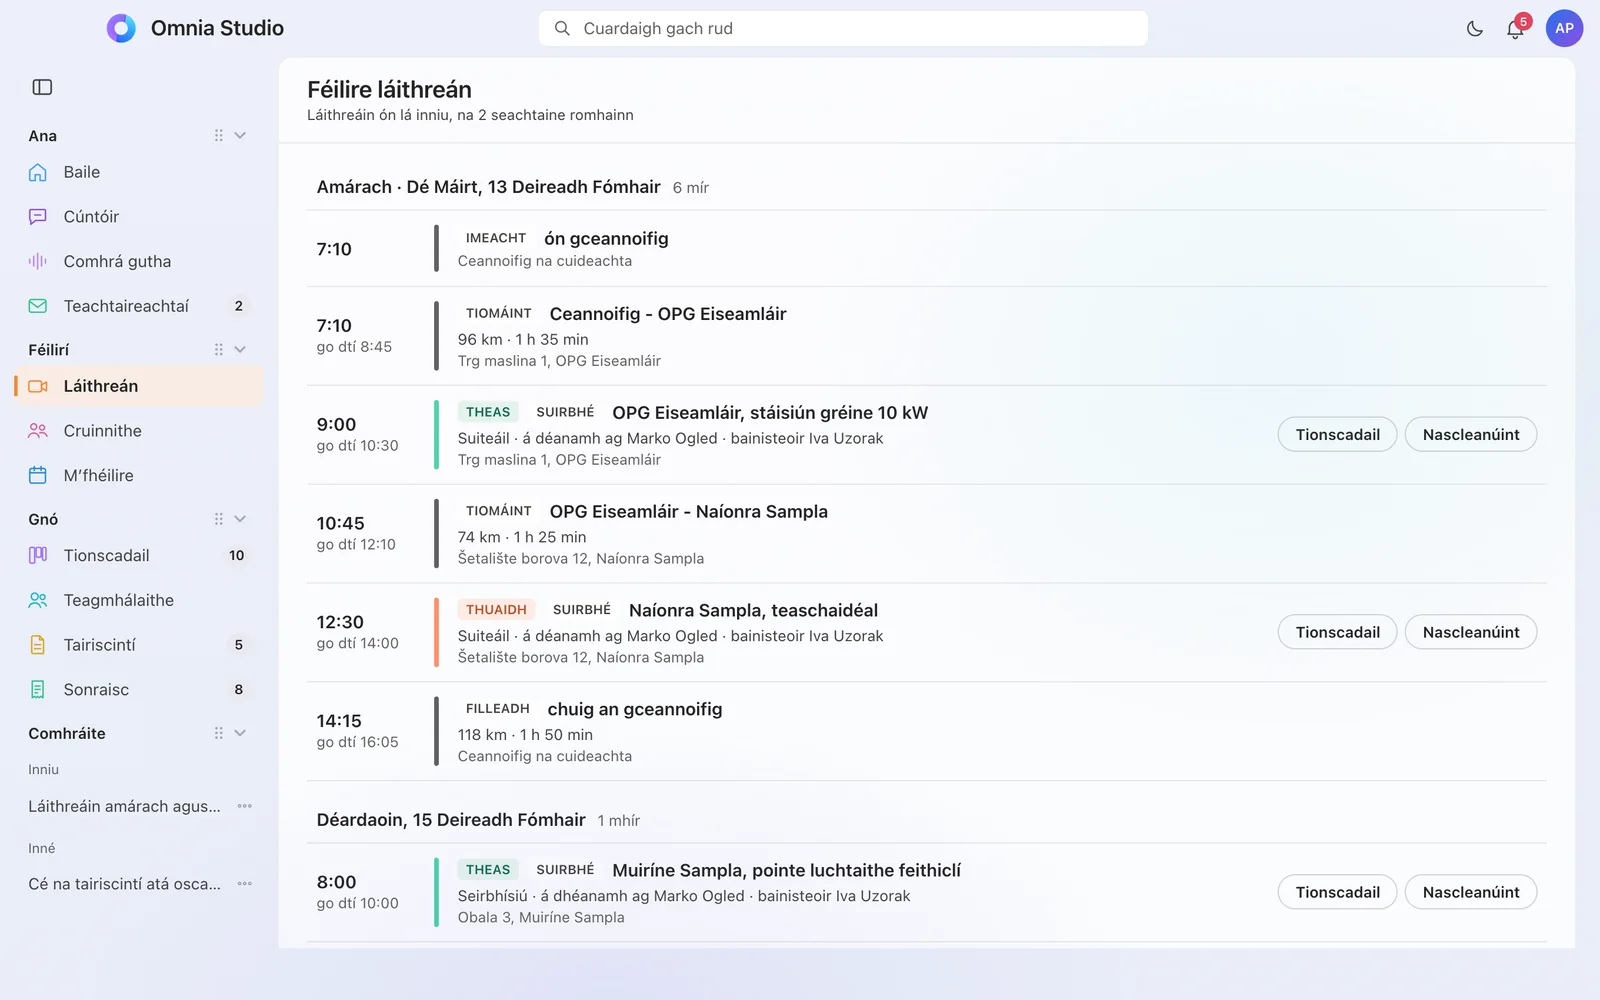Click Nascleanúint for Naíonra Sampla teaschaidéal
Image resolution: width=1600 pixels, height=1000 pixels.
[x=1470, y=632]
